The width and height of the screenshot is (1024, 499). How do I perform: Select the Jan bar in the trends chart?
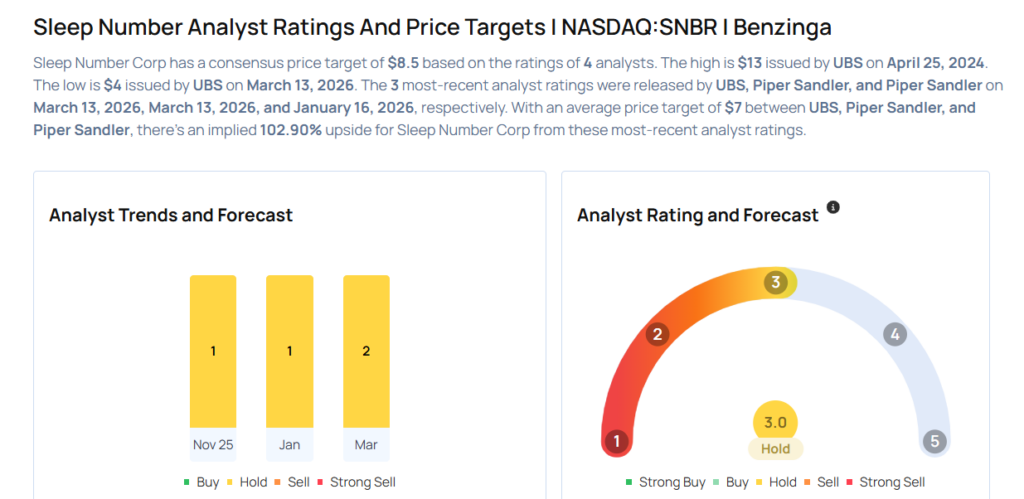(x=289, y=351)
